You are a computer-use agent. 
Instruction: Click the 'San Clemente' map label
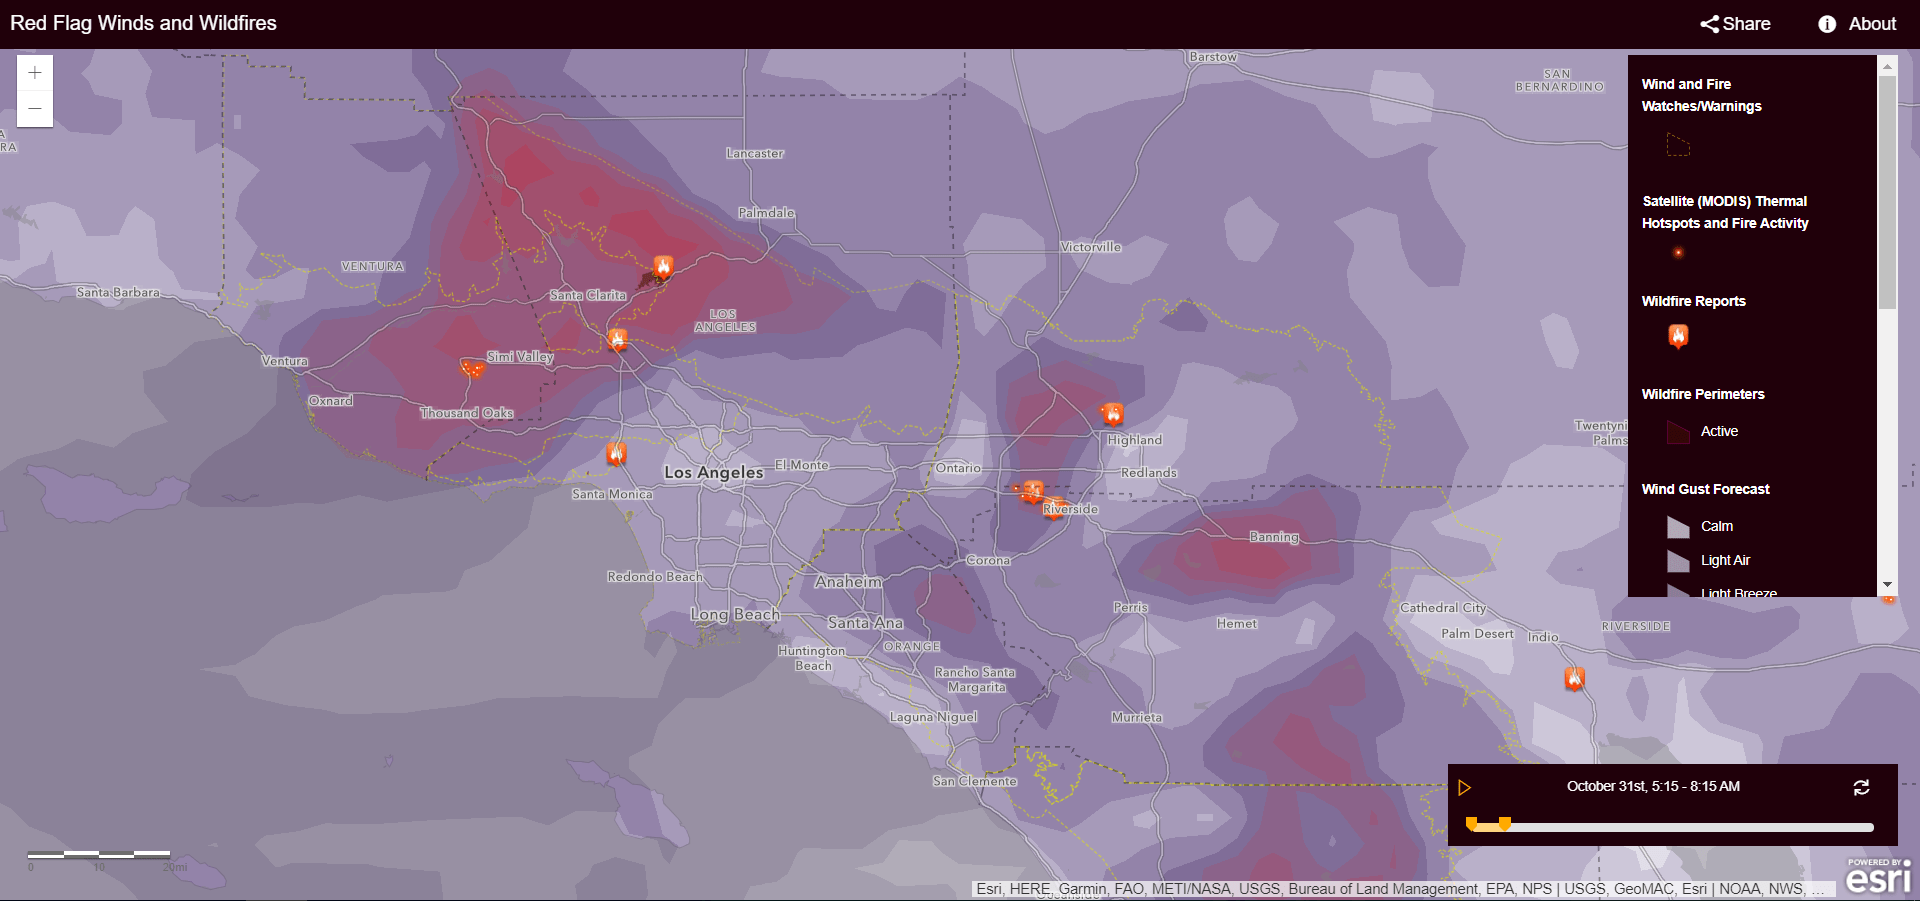pyautogui.click(x=975, y=781)
